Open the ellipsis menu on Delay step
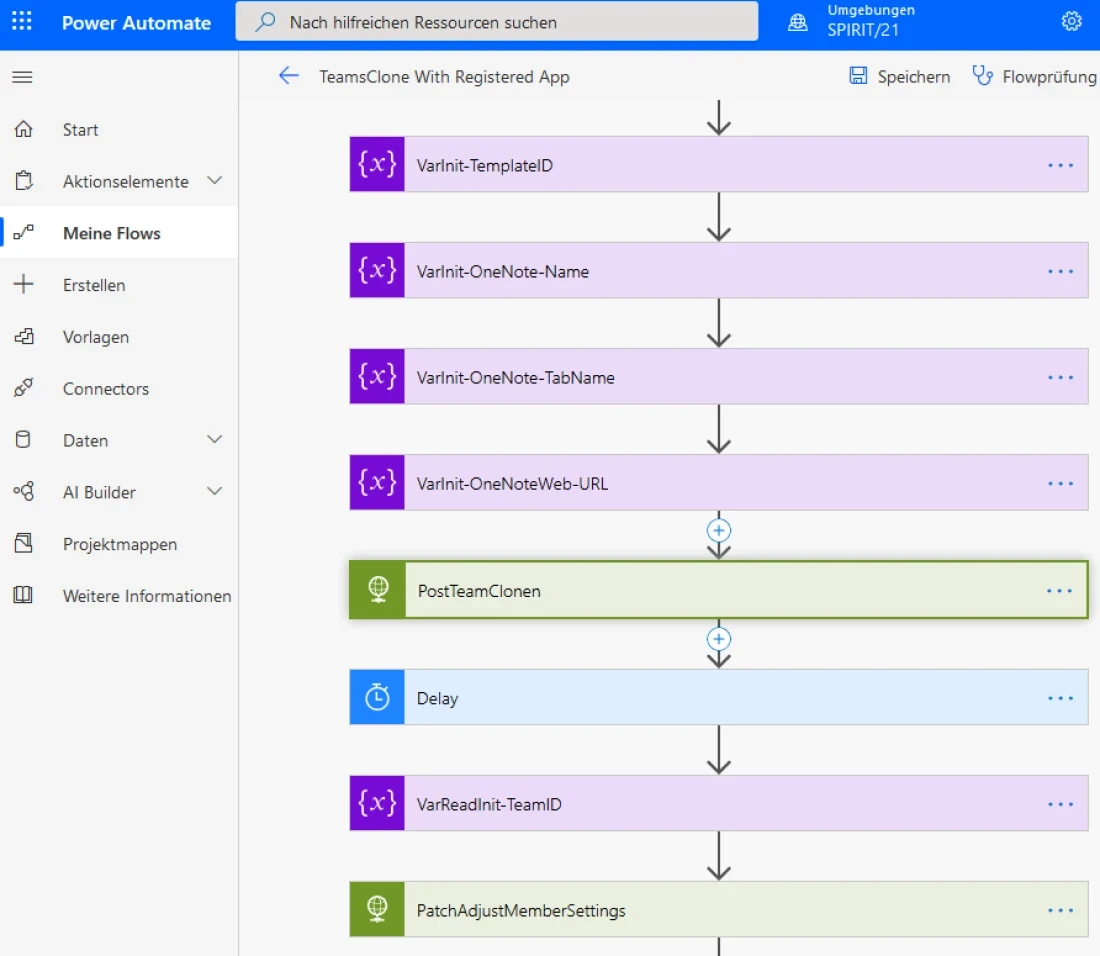Screen dimensions: 1100x956 1060,698
